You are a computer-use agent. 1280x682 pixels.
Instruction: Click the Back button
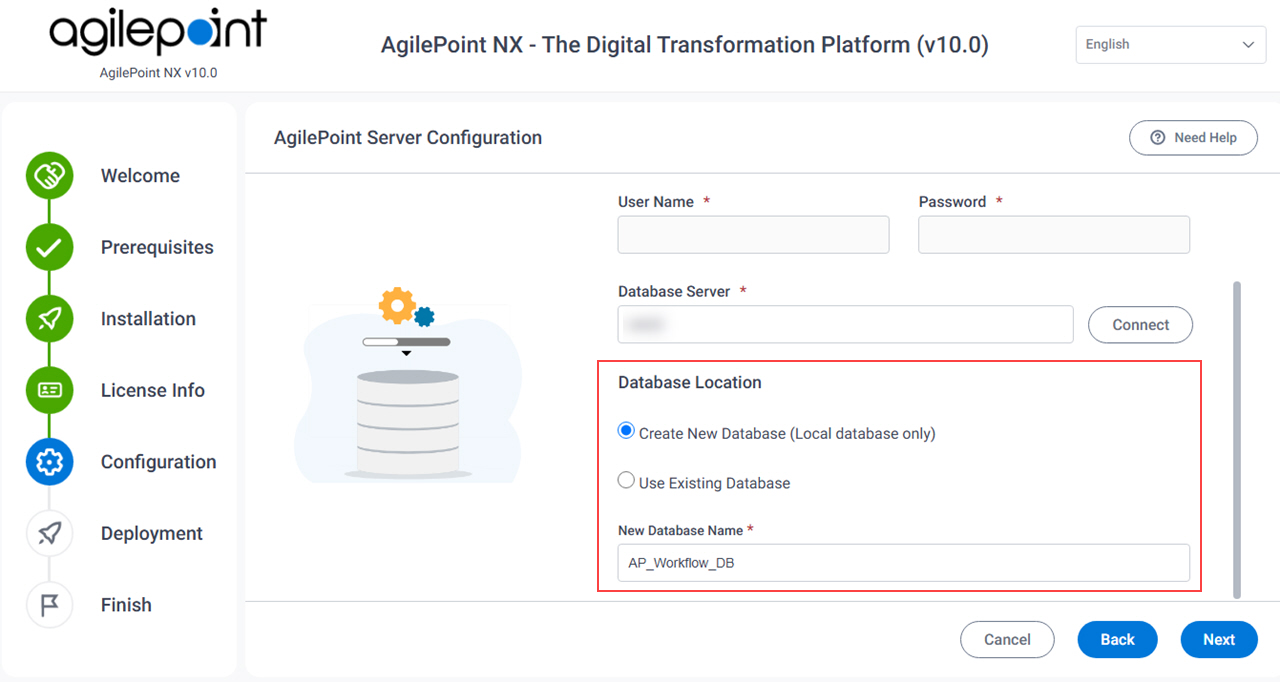point(1117,640)
